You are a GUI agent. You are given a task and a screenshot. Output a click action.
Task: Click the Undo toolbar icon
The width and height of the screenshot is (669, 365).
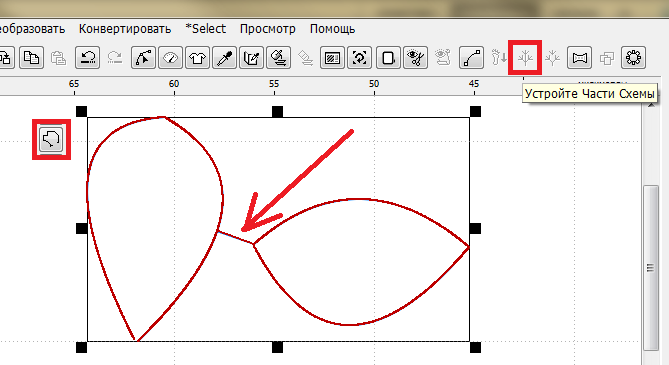[x=87, y=58]
